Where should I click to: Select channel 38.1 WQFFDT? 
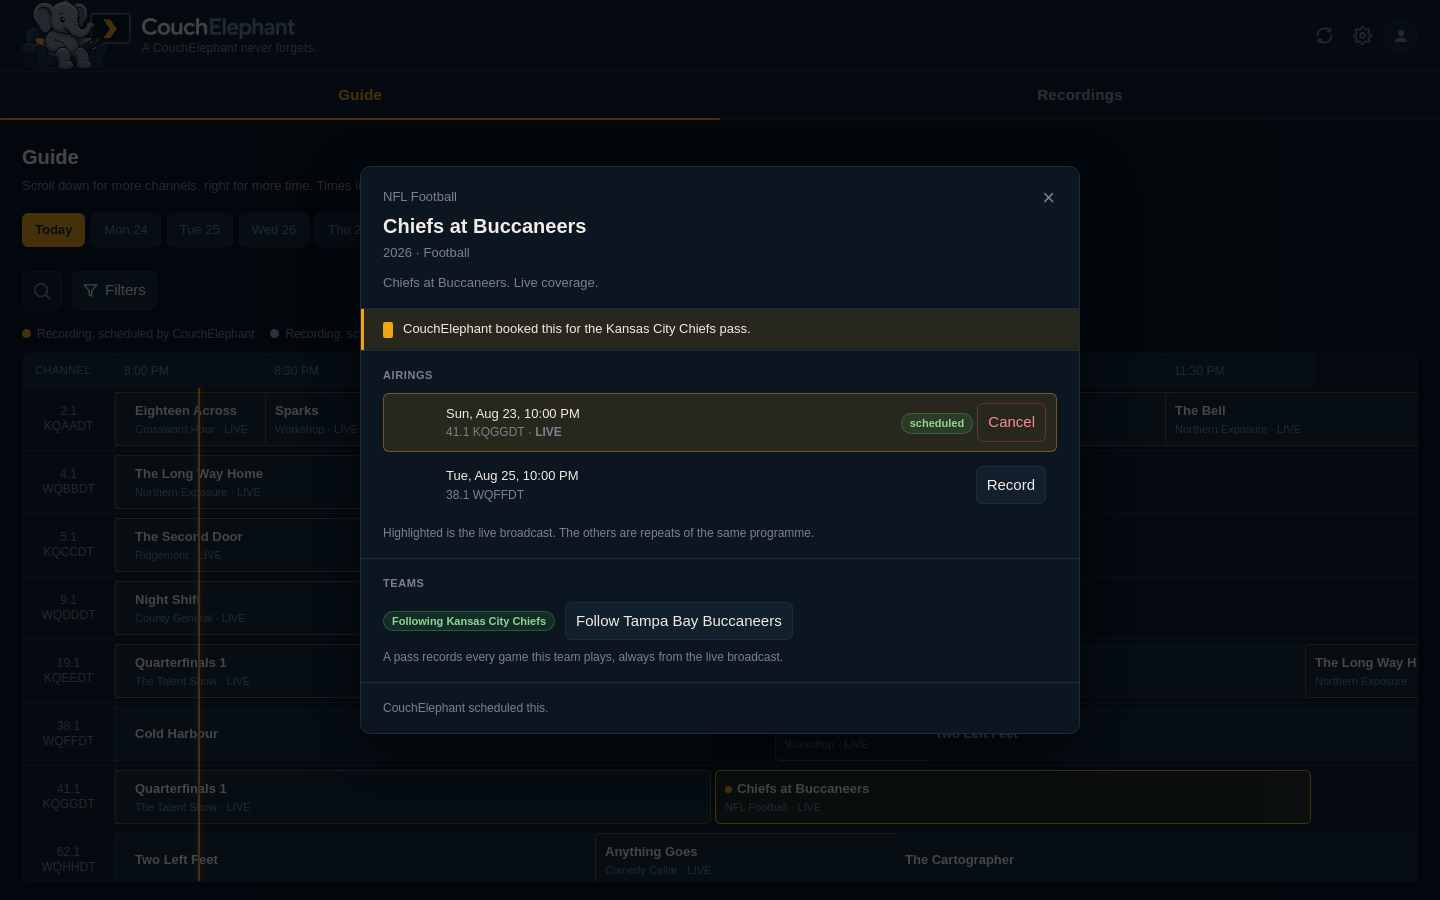(x=68, y=734)
